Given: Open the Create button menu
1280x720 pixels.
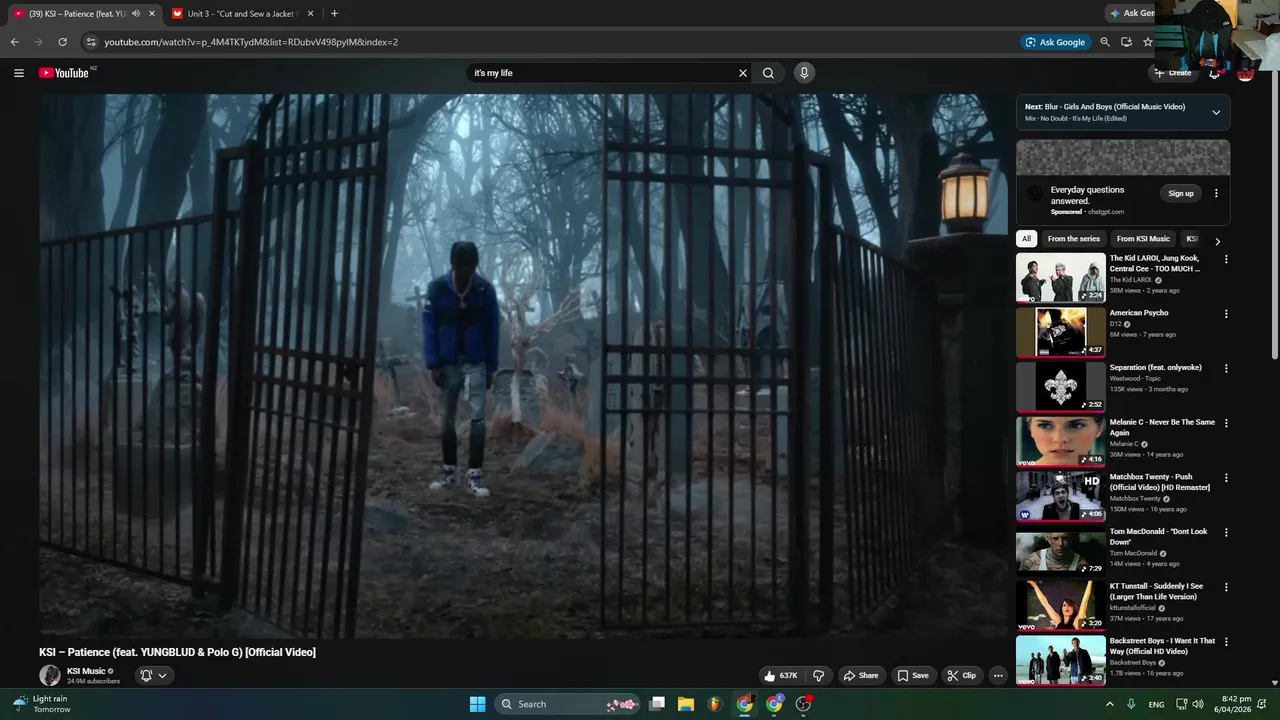Looking at the screenshot, I should (x=1172, y=73).
